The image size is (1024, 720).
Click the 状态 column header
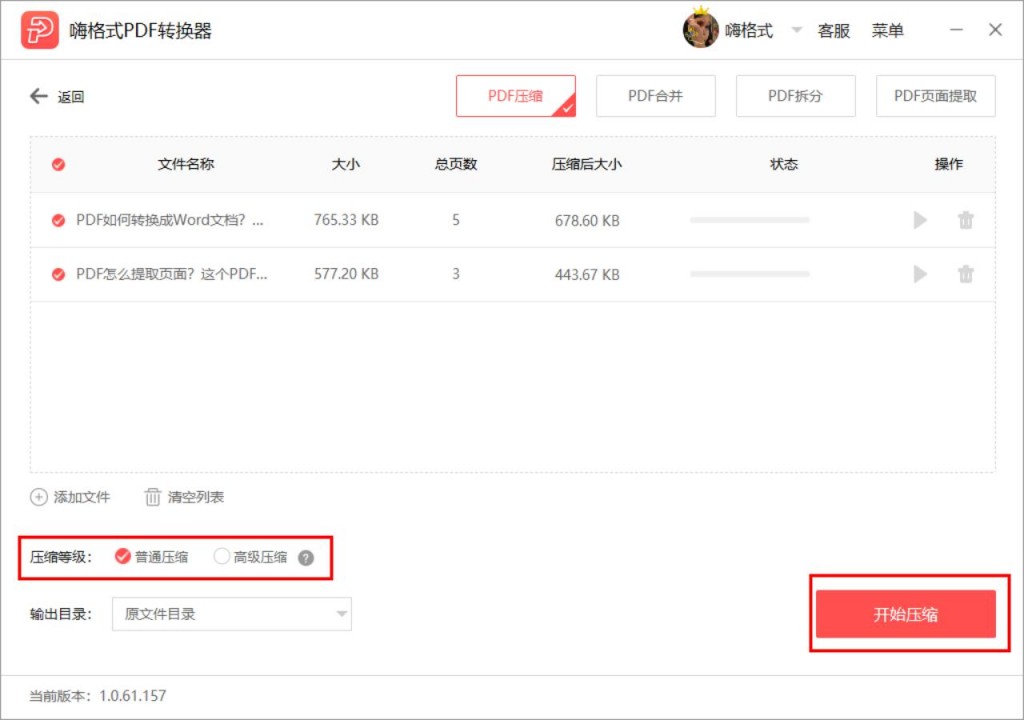point(784,164)
